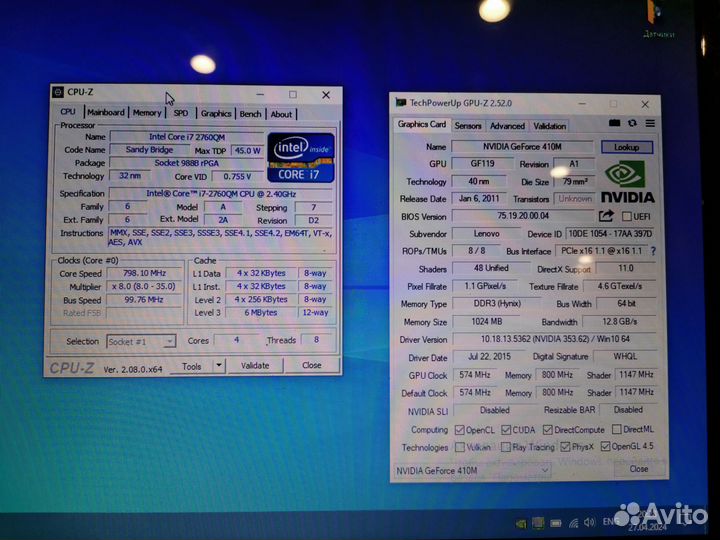Click the GF119 GPU field
Screen dimensions: 720x540
coord(482,163)
